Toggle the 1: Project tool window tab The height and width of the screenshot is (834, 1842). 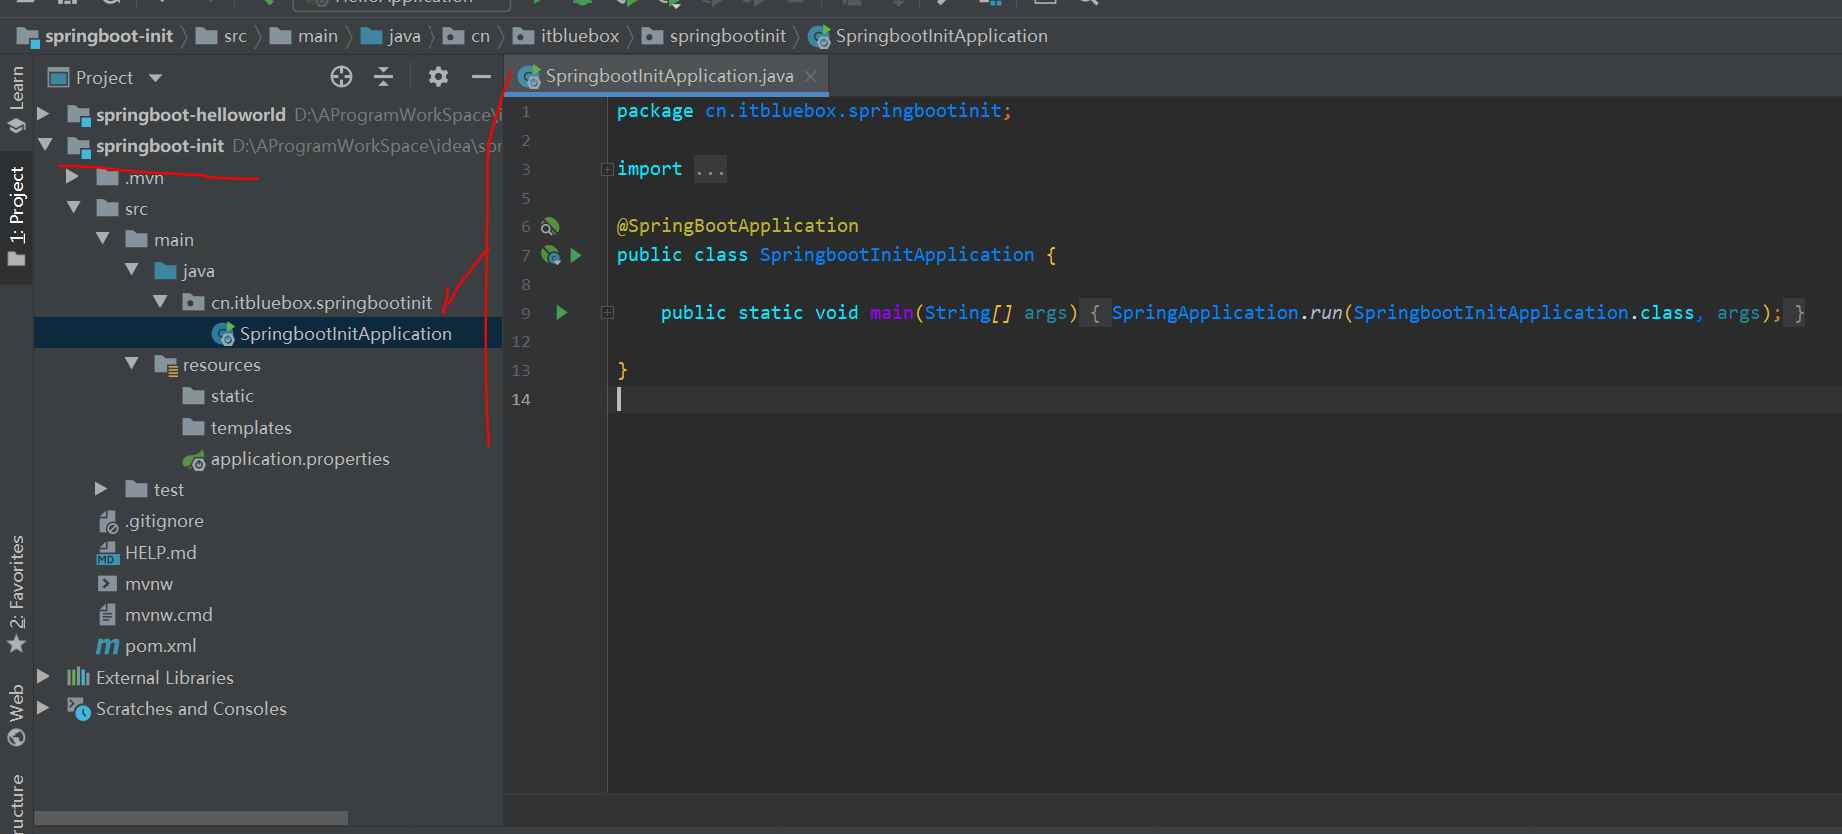(16, 217)
